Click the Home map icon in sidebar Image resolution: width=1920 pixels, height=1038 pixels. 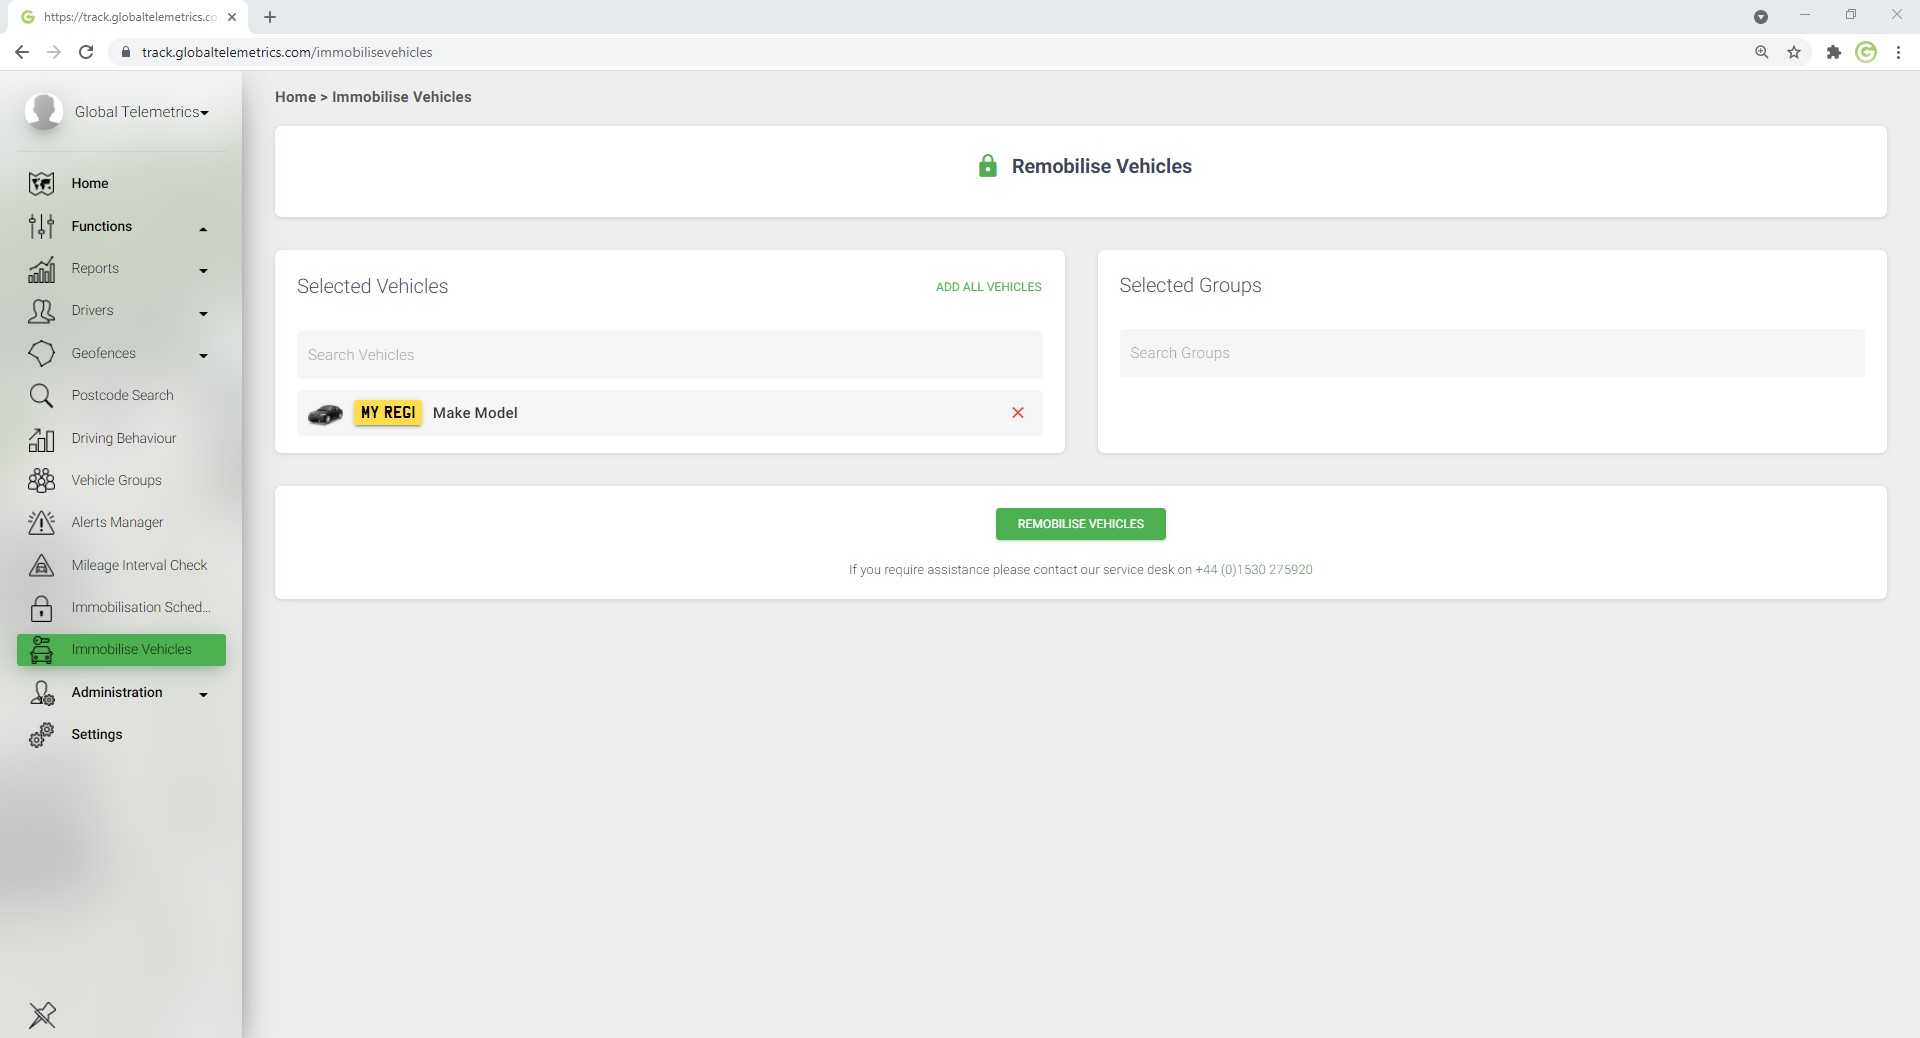tap(41, 184)
